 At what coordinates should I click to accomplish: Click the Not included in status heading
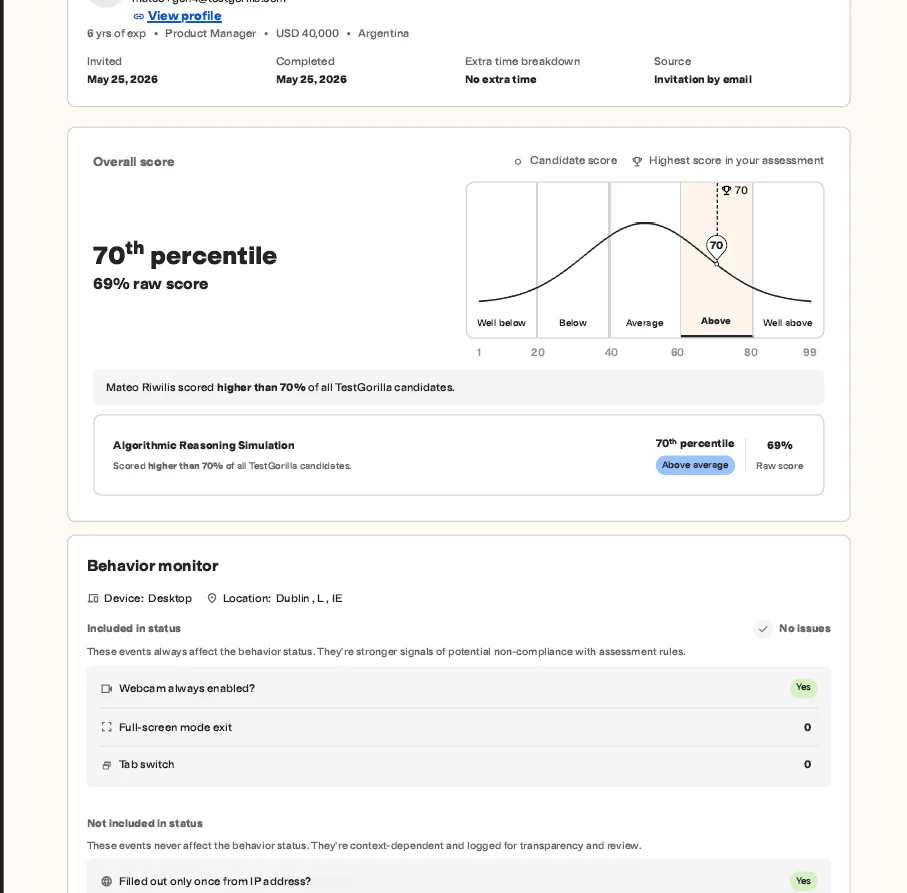click(145, 824)
